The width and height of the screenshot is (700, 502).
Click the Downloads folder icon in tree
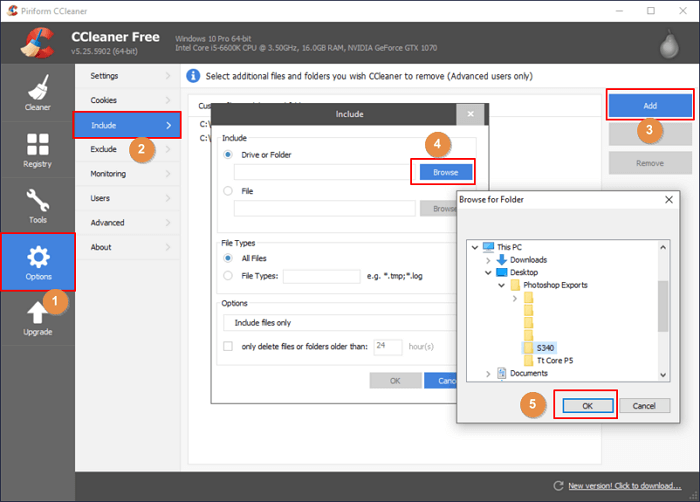[502, 259]
